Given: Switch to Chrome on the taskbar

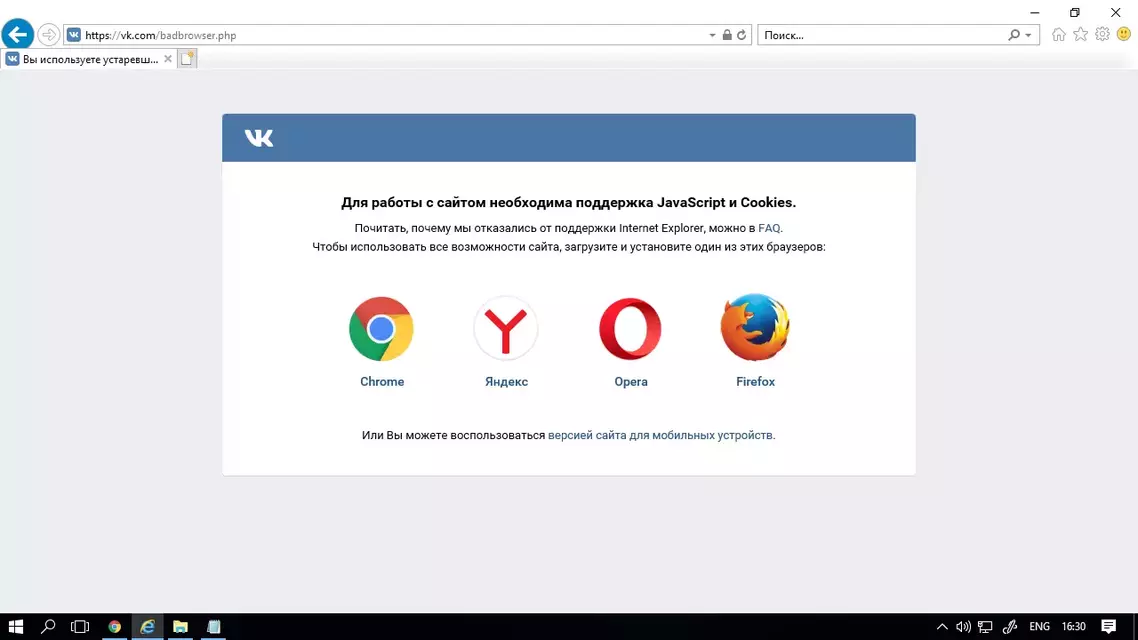Looking at the screenshot, I should point(115,626).
